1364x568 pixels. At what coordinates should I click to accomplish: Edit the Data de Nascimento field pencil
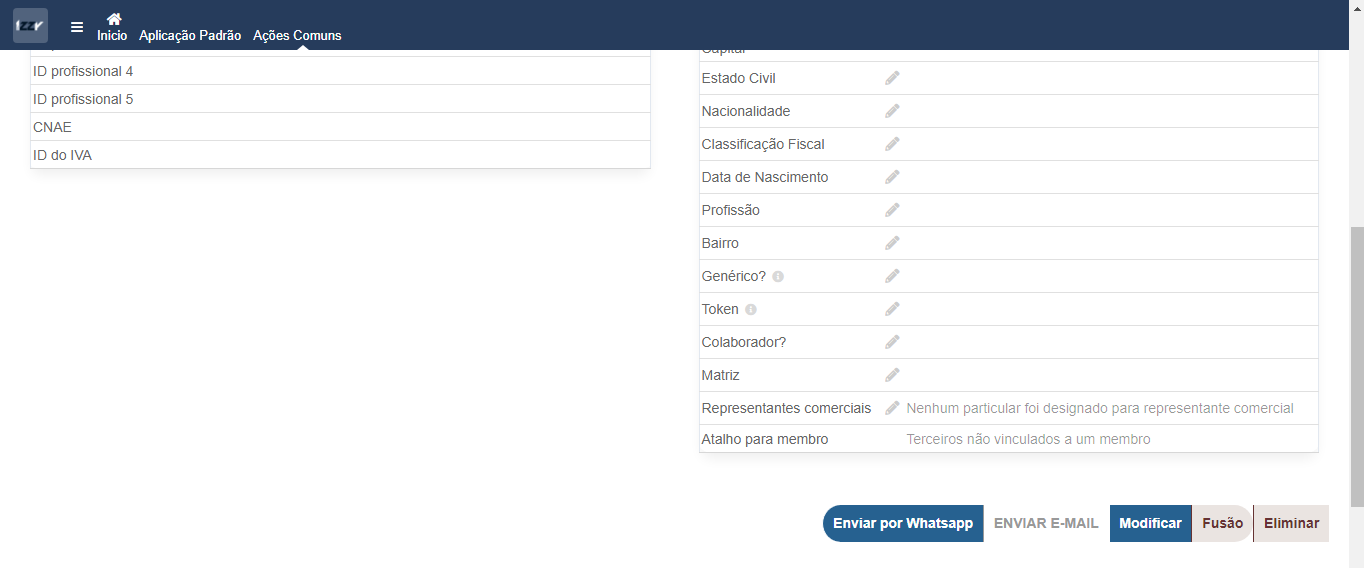click(x=892, y=177)
